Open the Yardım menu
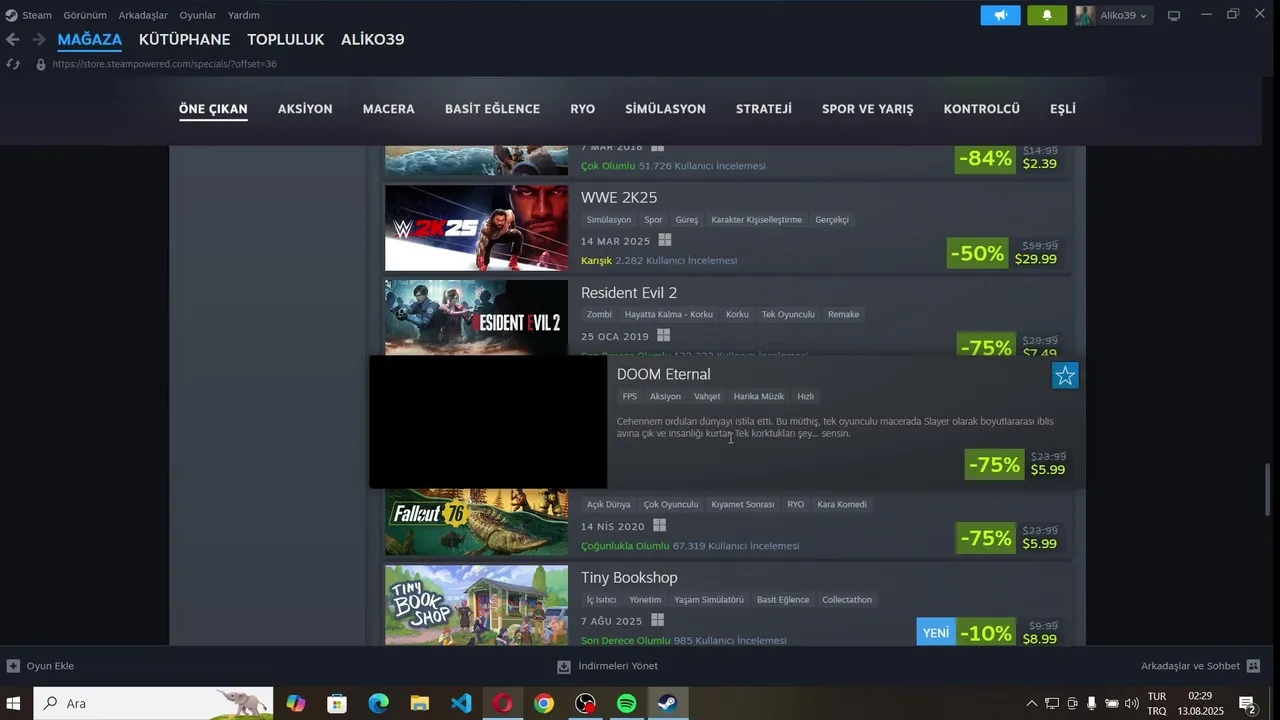The height and width of the screenshot is (720, 1280). click(x=243, y=15)
